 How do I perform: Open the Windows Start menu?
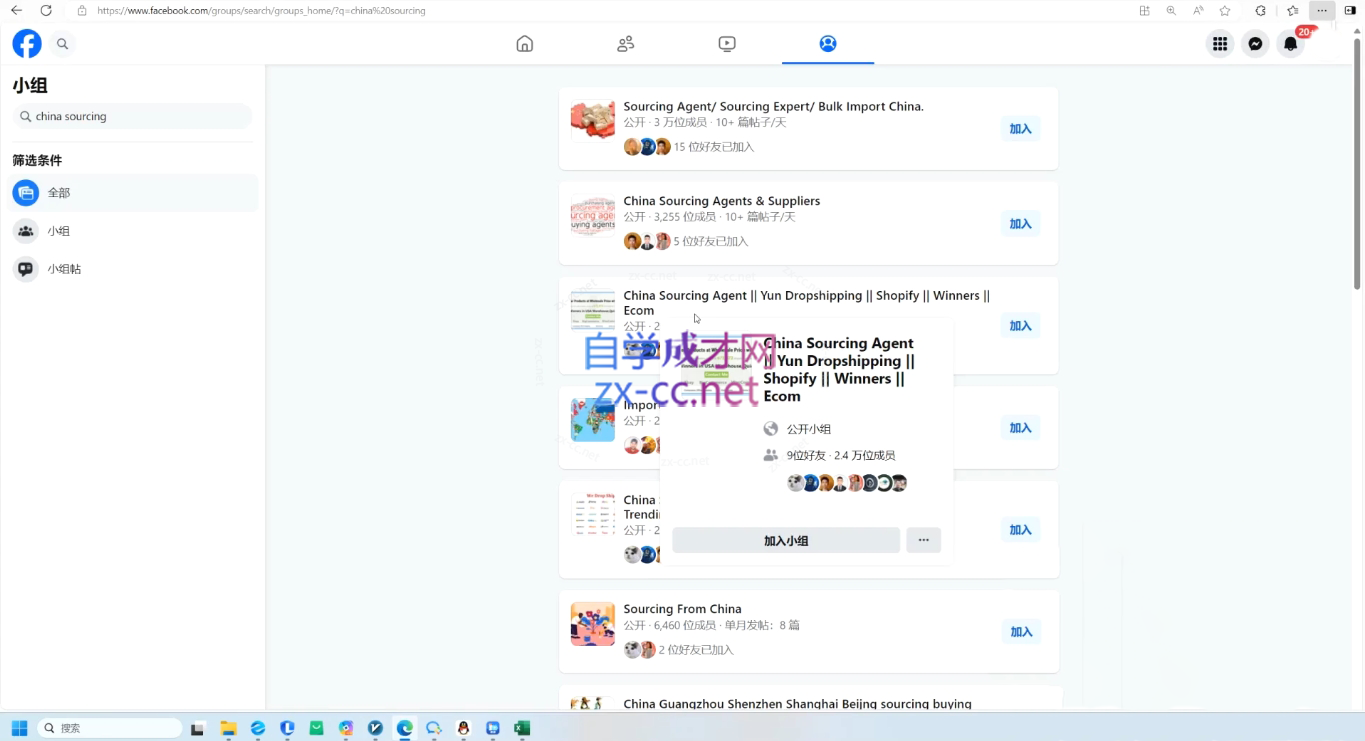19,728
